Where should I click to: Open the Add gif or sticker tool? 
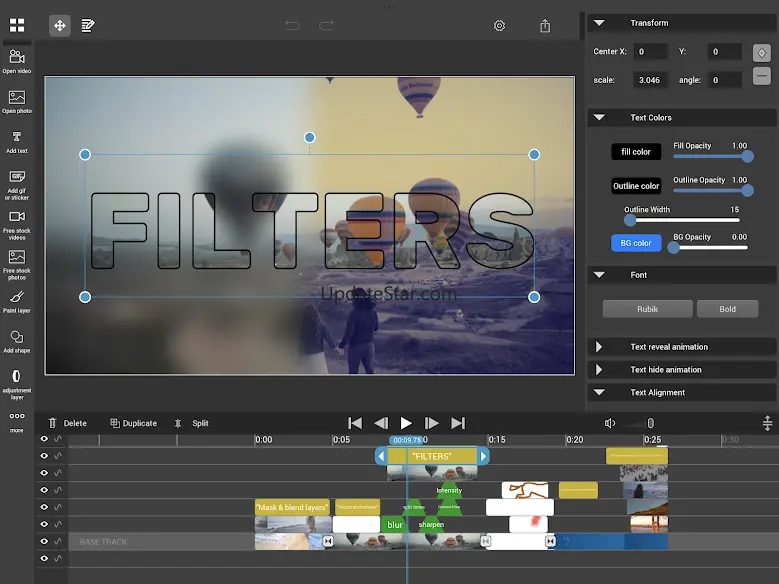click(x=17, y=177)
